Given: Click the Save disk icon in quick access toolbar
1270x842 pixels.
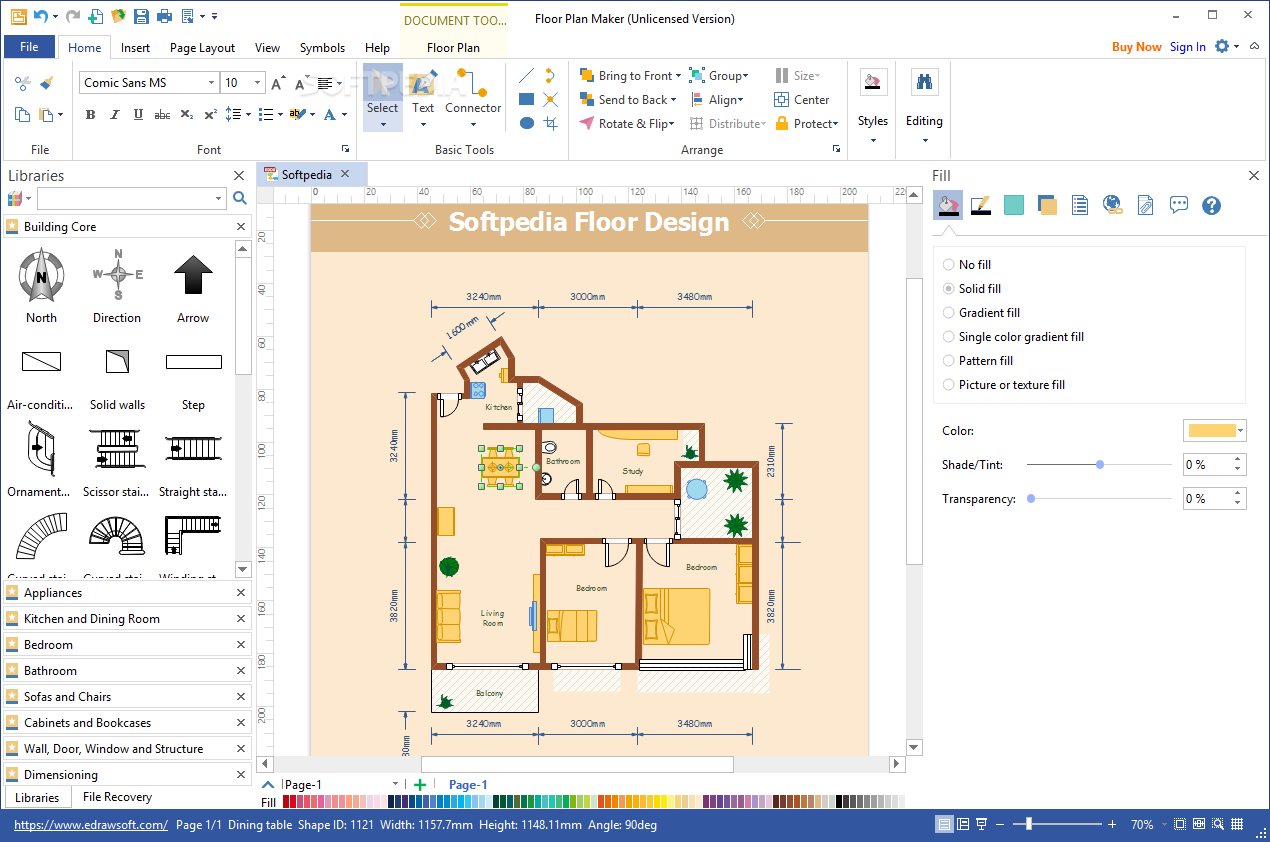Looking at the screenshot, I should point(141,16).
